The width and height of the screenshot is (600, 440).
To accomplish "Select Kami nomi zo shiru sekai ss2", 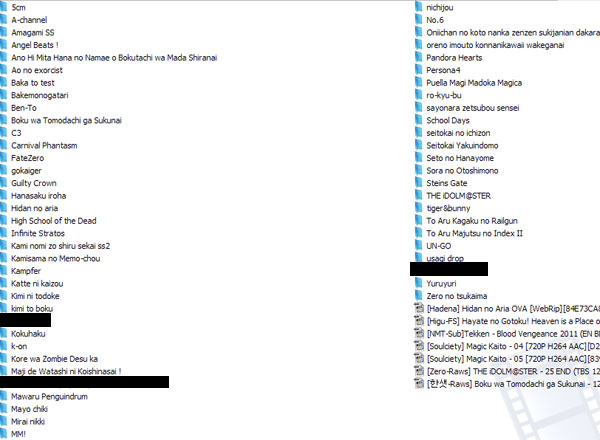I will [x=60, y=246].
